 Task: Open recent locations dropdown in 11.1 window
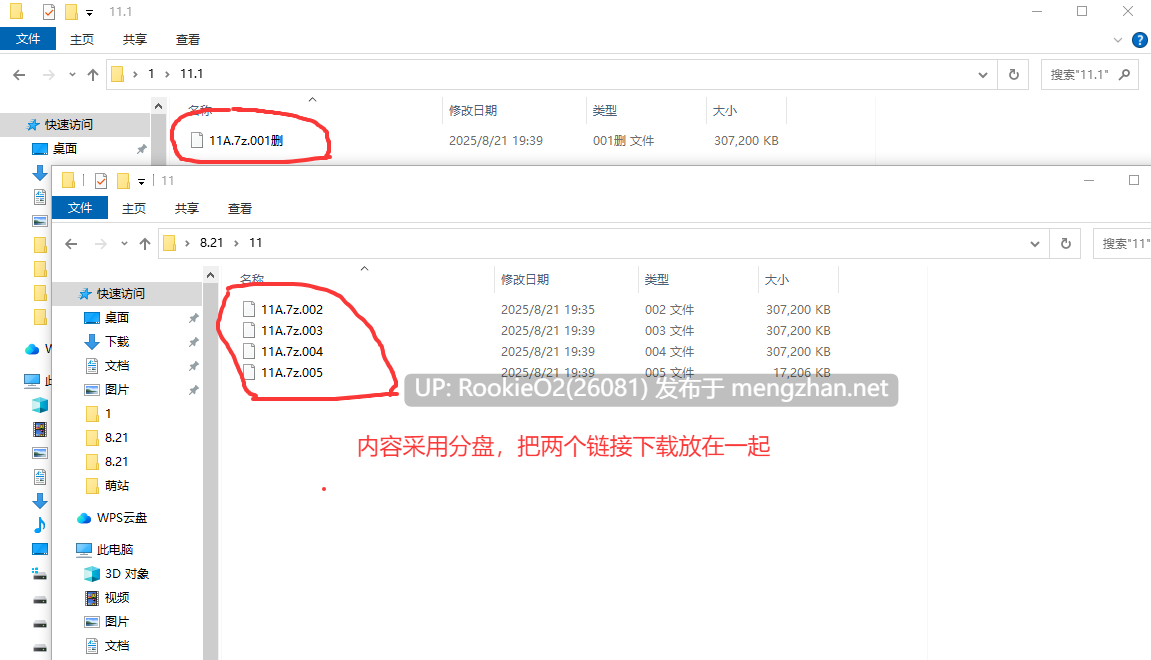pyautogui.click(x=72, y=75)
